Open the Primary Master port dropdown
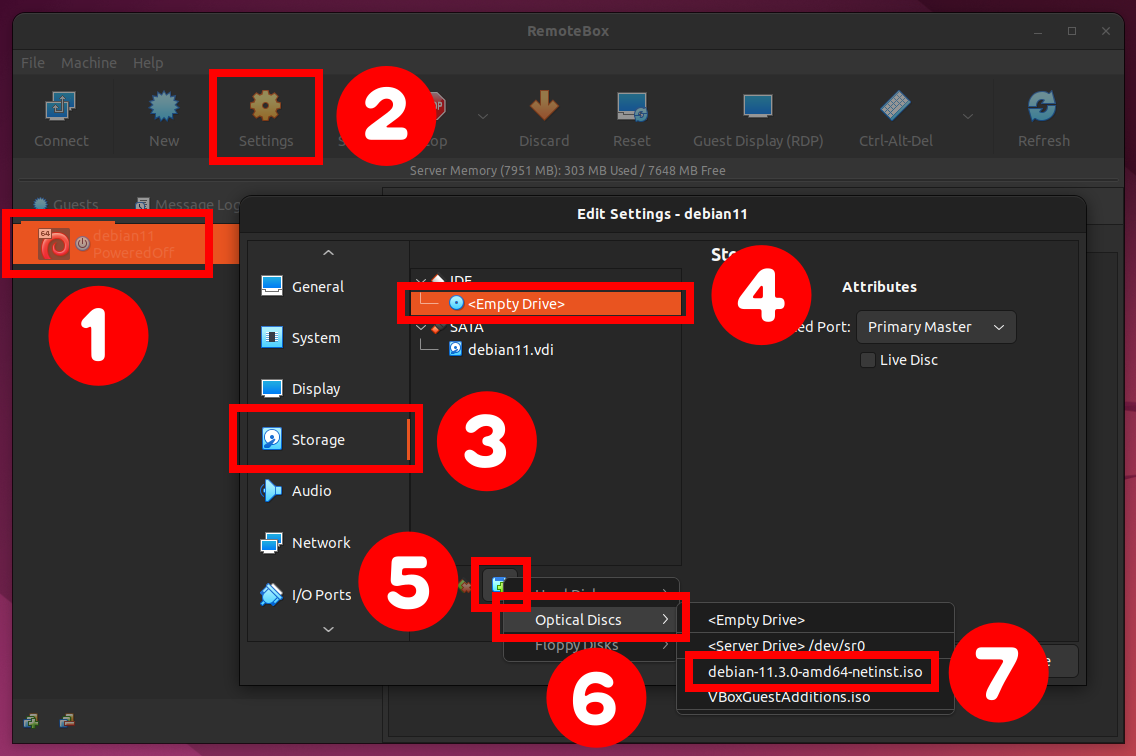The height and width of the screenshot is (756, 1136). (x=936, y=327)
